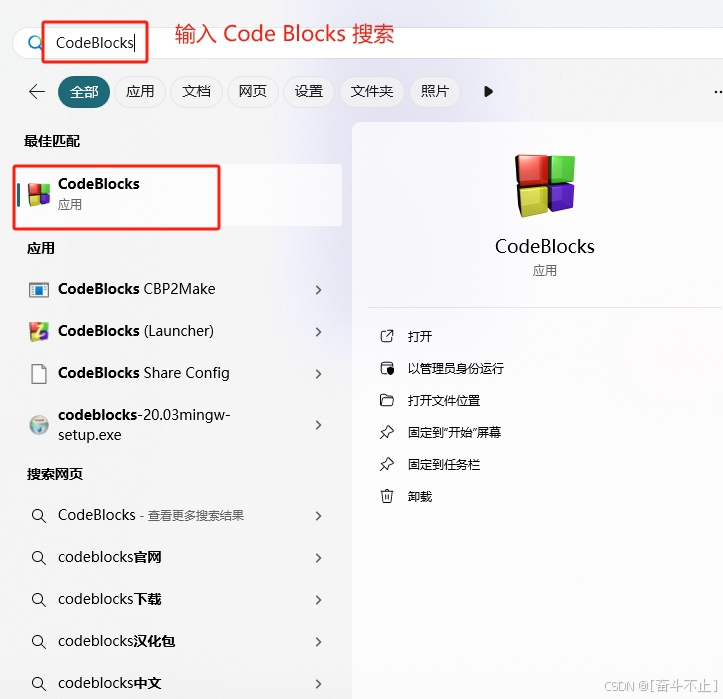Expand CodeBlocks (Launcher) chevron
Screen dimensions: 723x699
(318, 332)
